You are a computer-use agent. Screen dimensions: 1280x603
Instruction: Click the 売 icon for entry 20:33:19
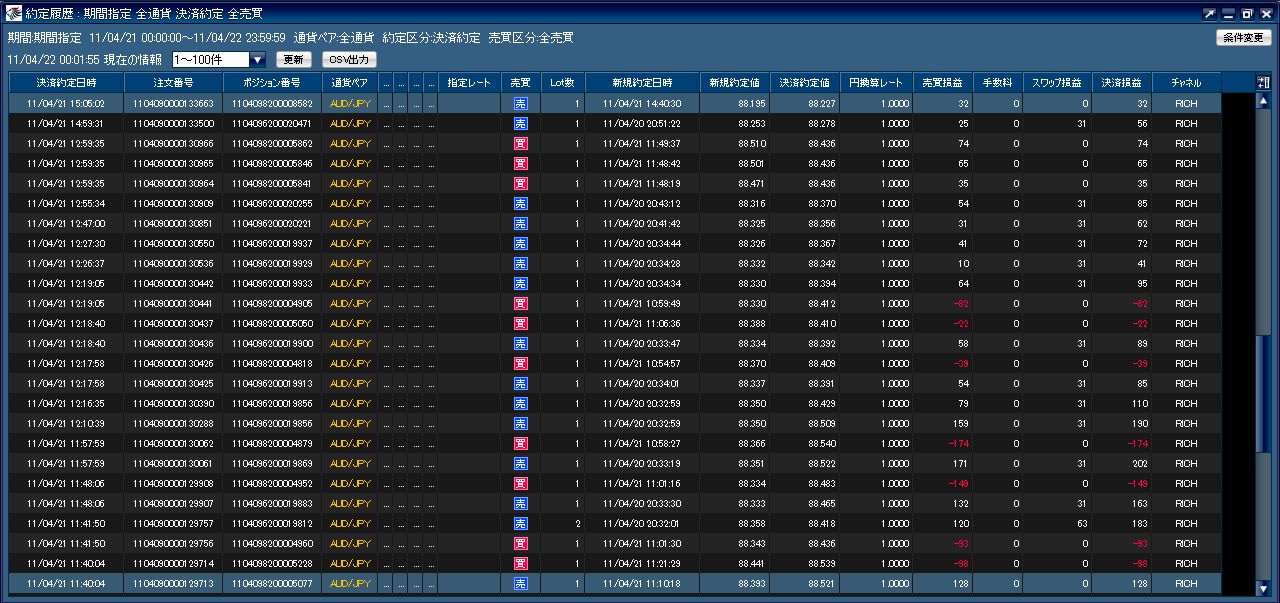pos(520,463)
